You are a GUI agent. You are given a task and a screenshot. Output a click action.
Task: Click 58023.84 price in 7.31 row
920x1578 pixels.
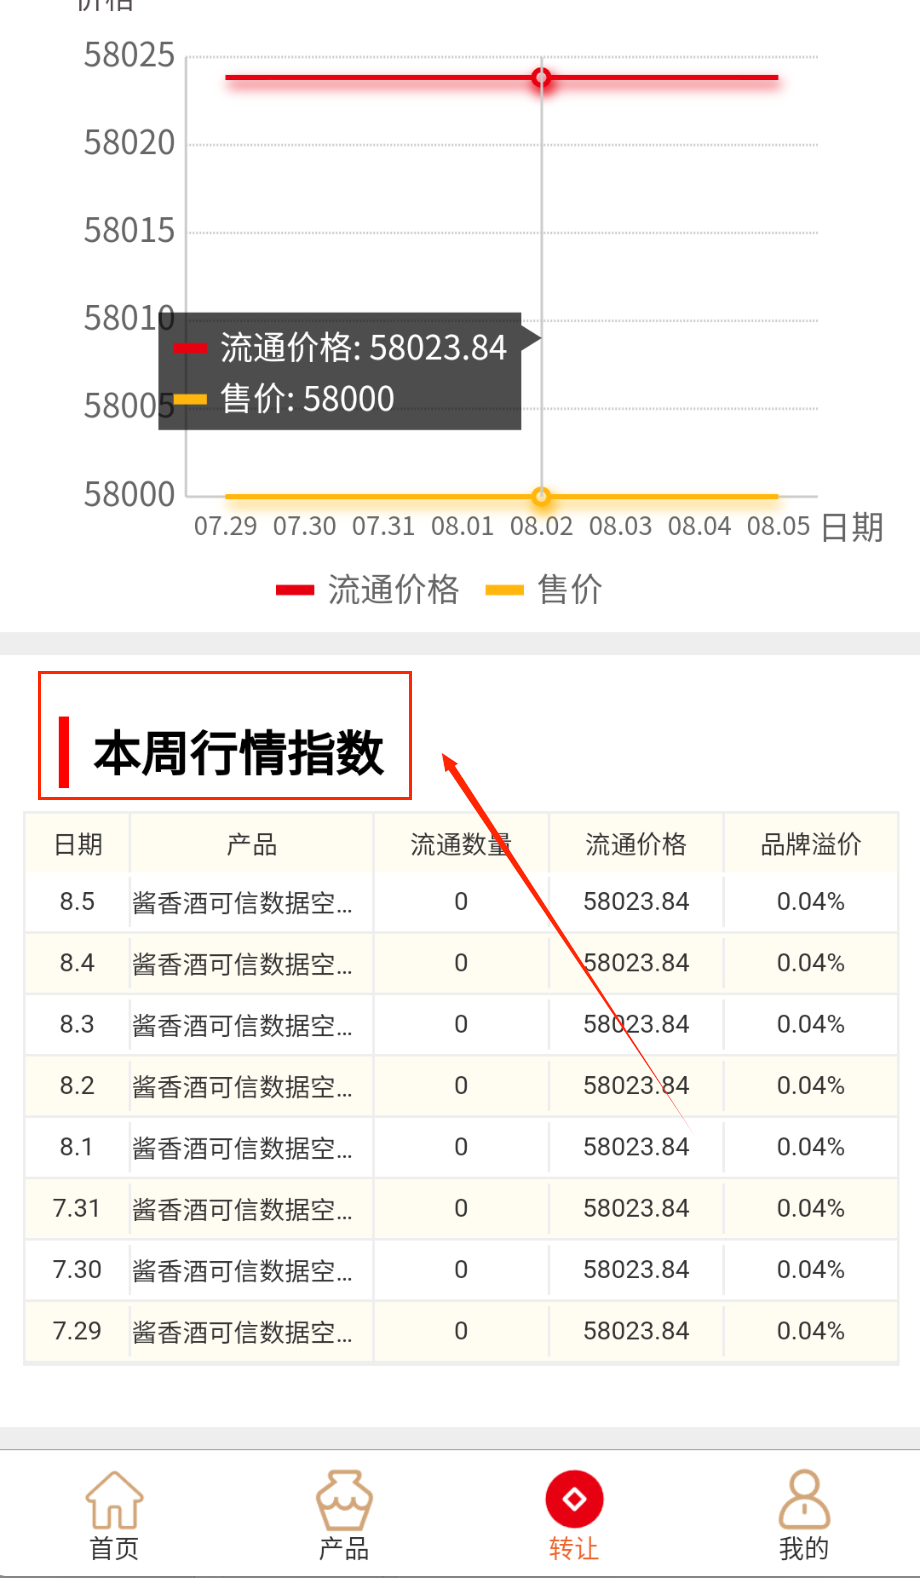pos(636,1209)
